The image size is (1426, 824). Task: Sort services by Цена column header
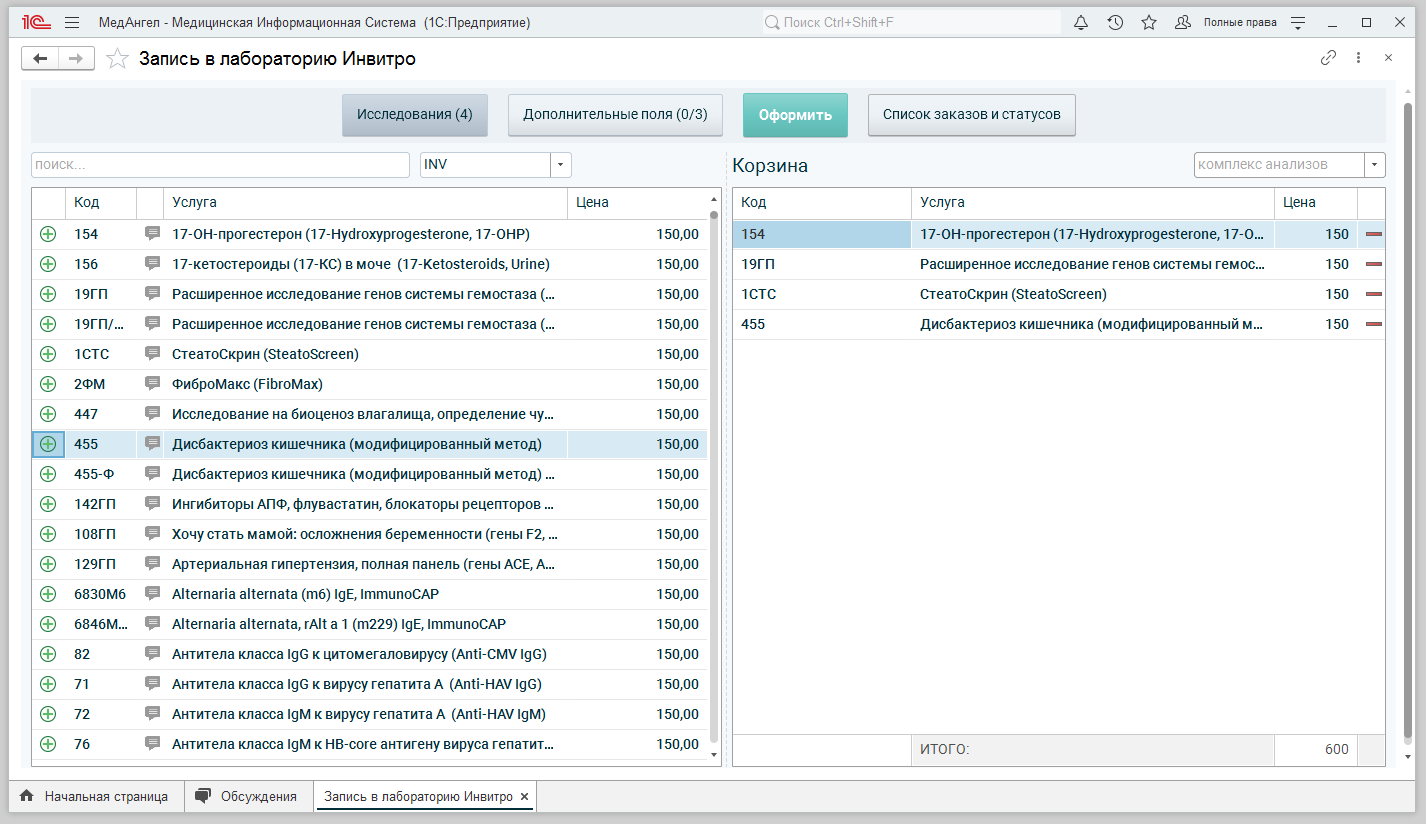636,202
